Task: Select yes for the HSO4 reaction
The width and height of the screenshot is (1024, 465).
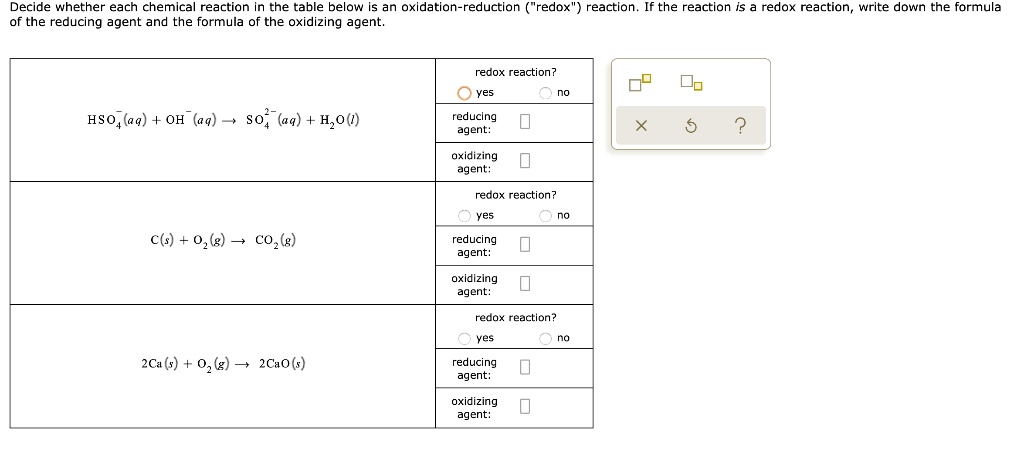Action: click(x=465, y=93)
